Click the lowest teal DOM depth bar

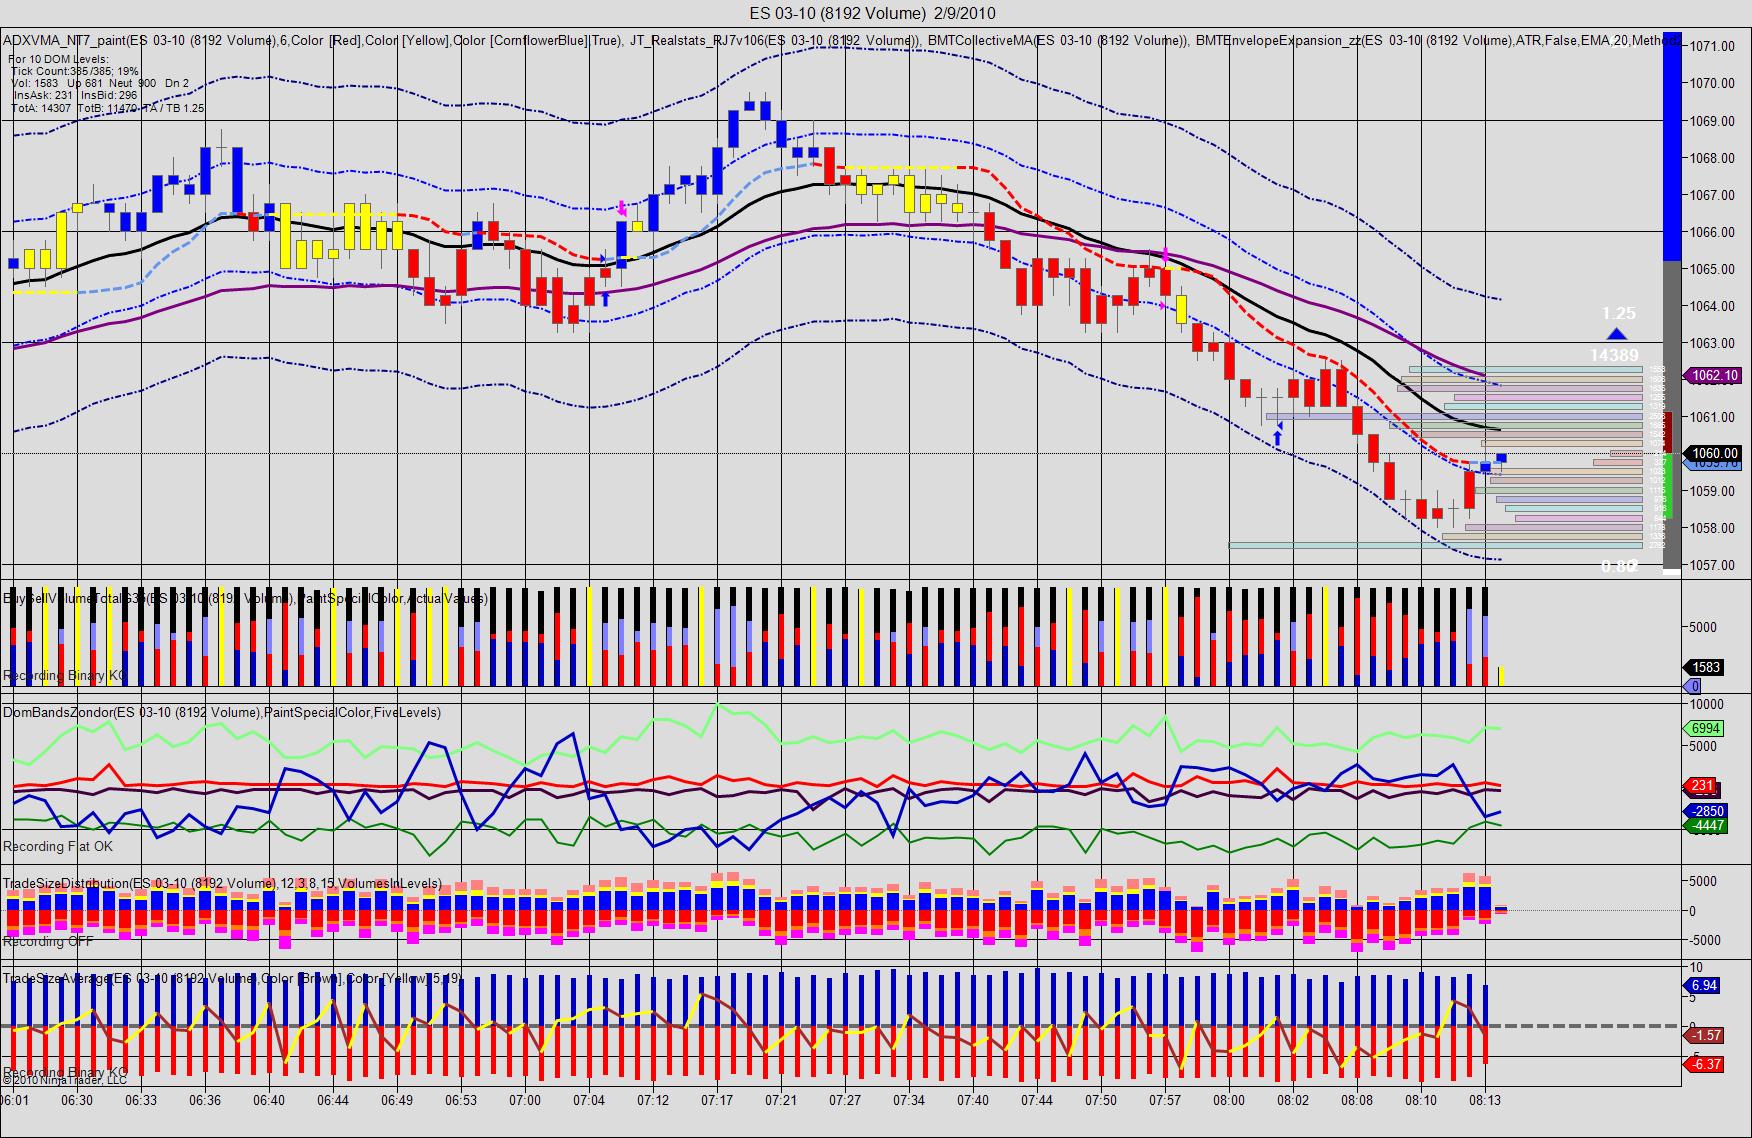pyautogui.click(x=1436, y=545)
